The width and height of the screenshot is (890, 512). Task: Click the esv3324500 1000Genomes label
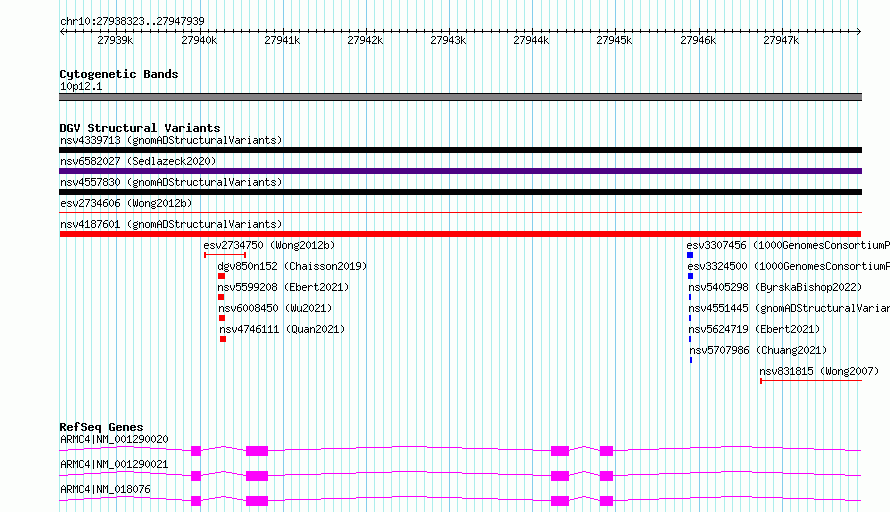pyautogui.click(x=788, y=266)
